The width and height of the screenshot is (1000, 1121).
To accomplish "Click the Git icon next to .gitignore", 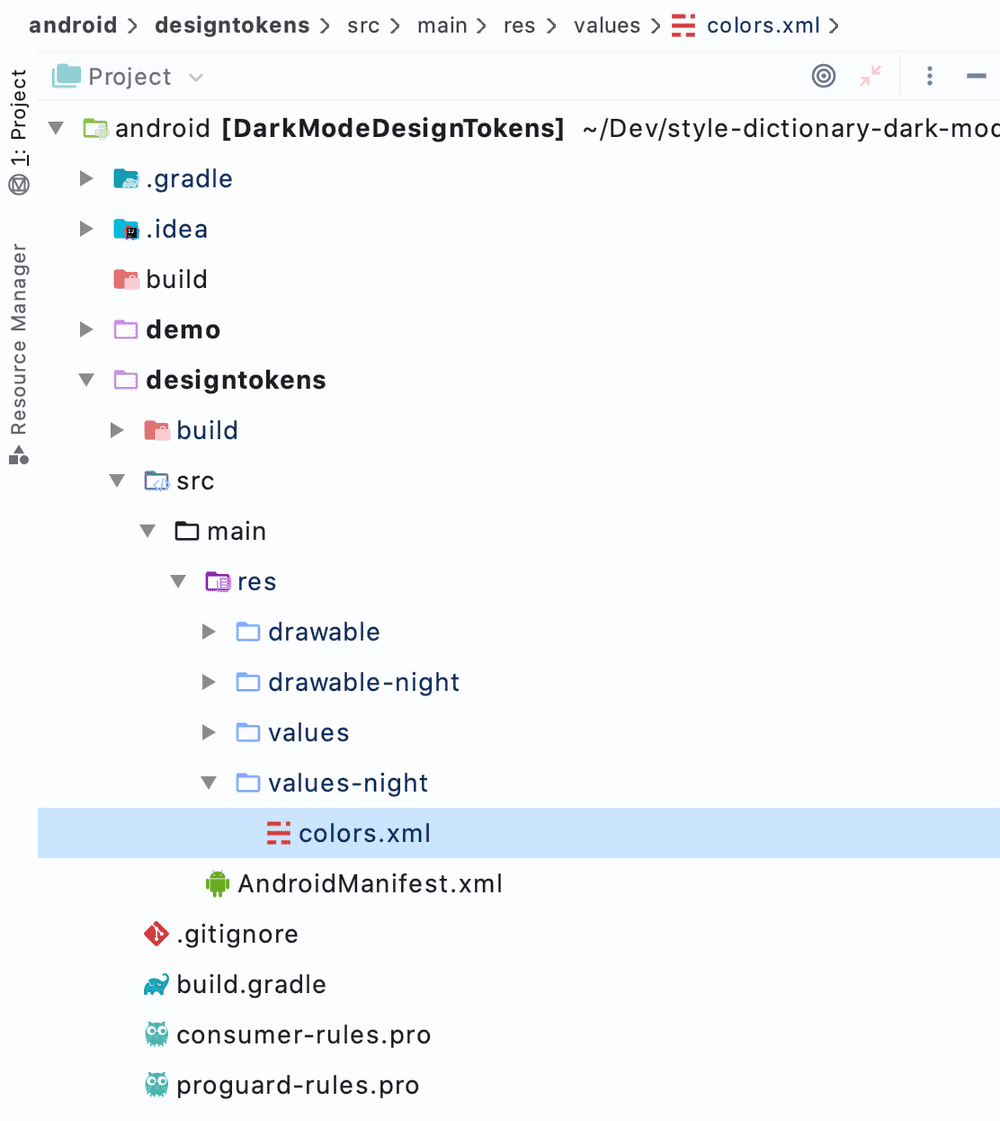I will point(153,934).
